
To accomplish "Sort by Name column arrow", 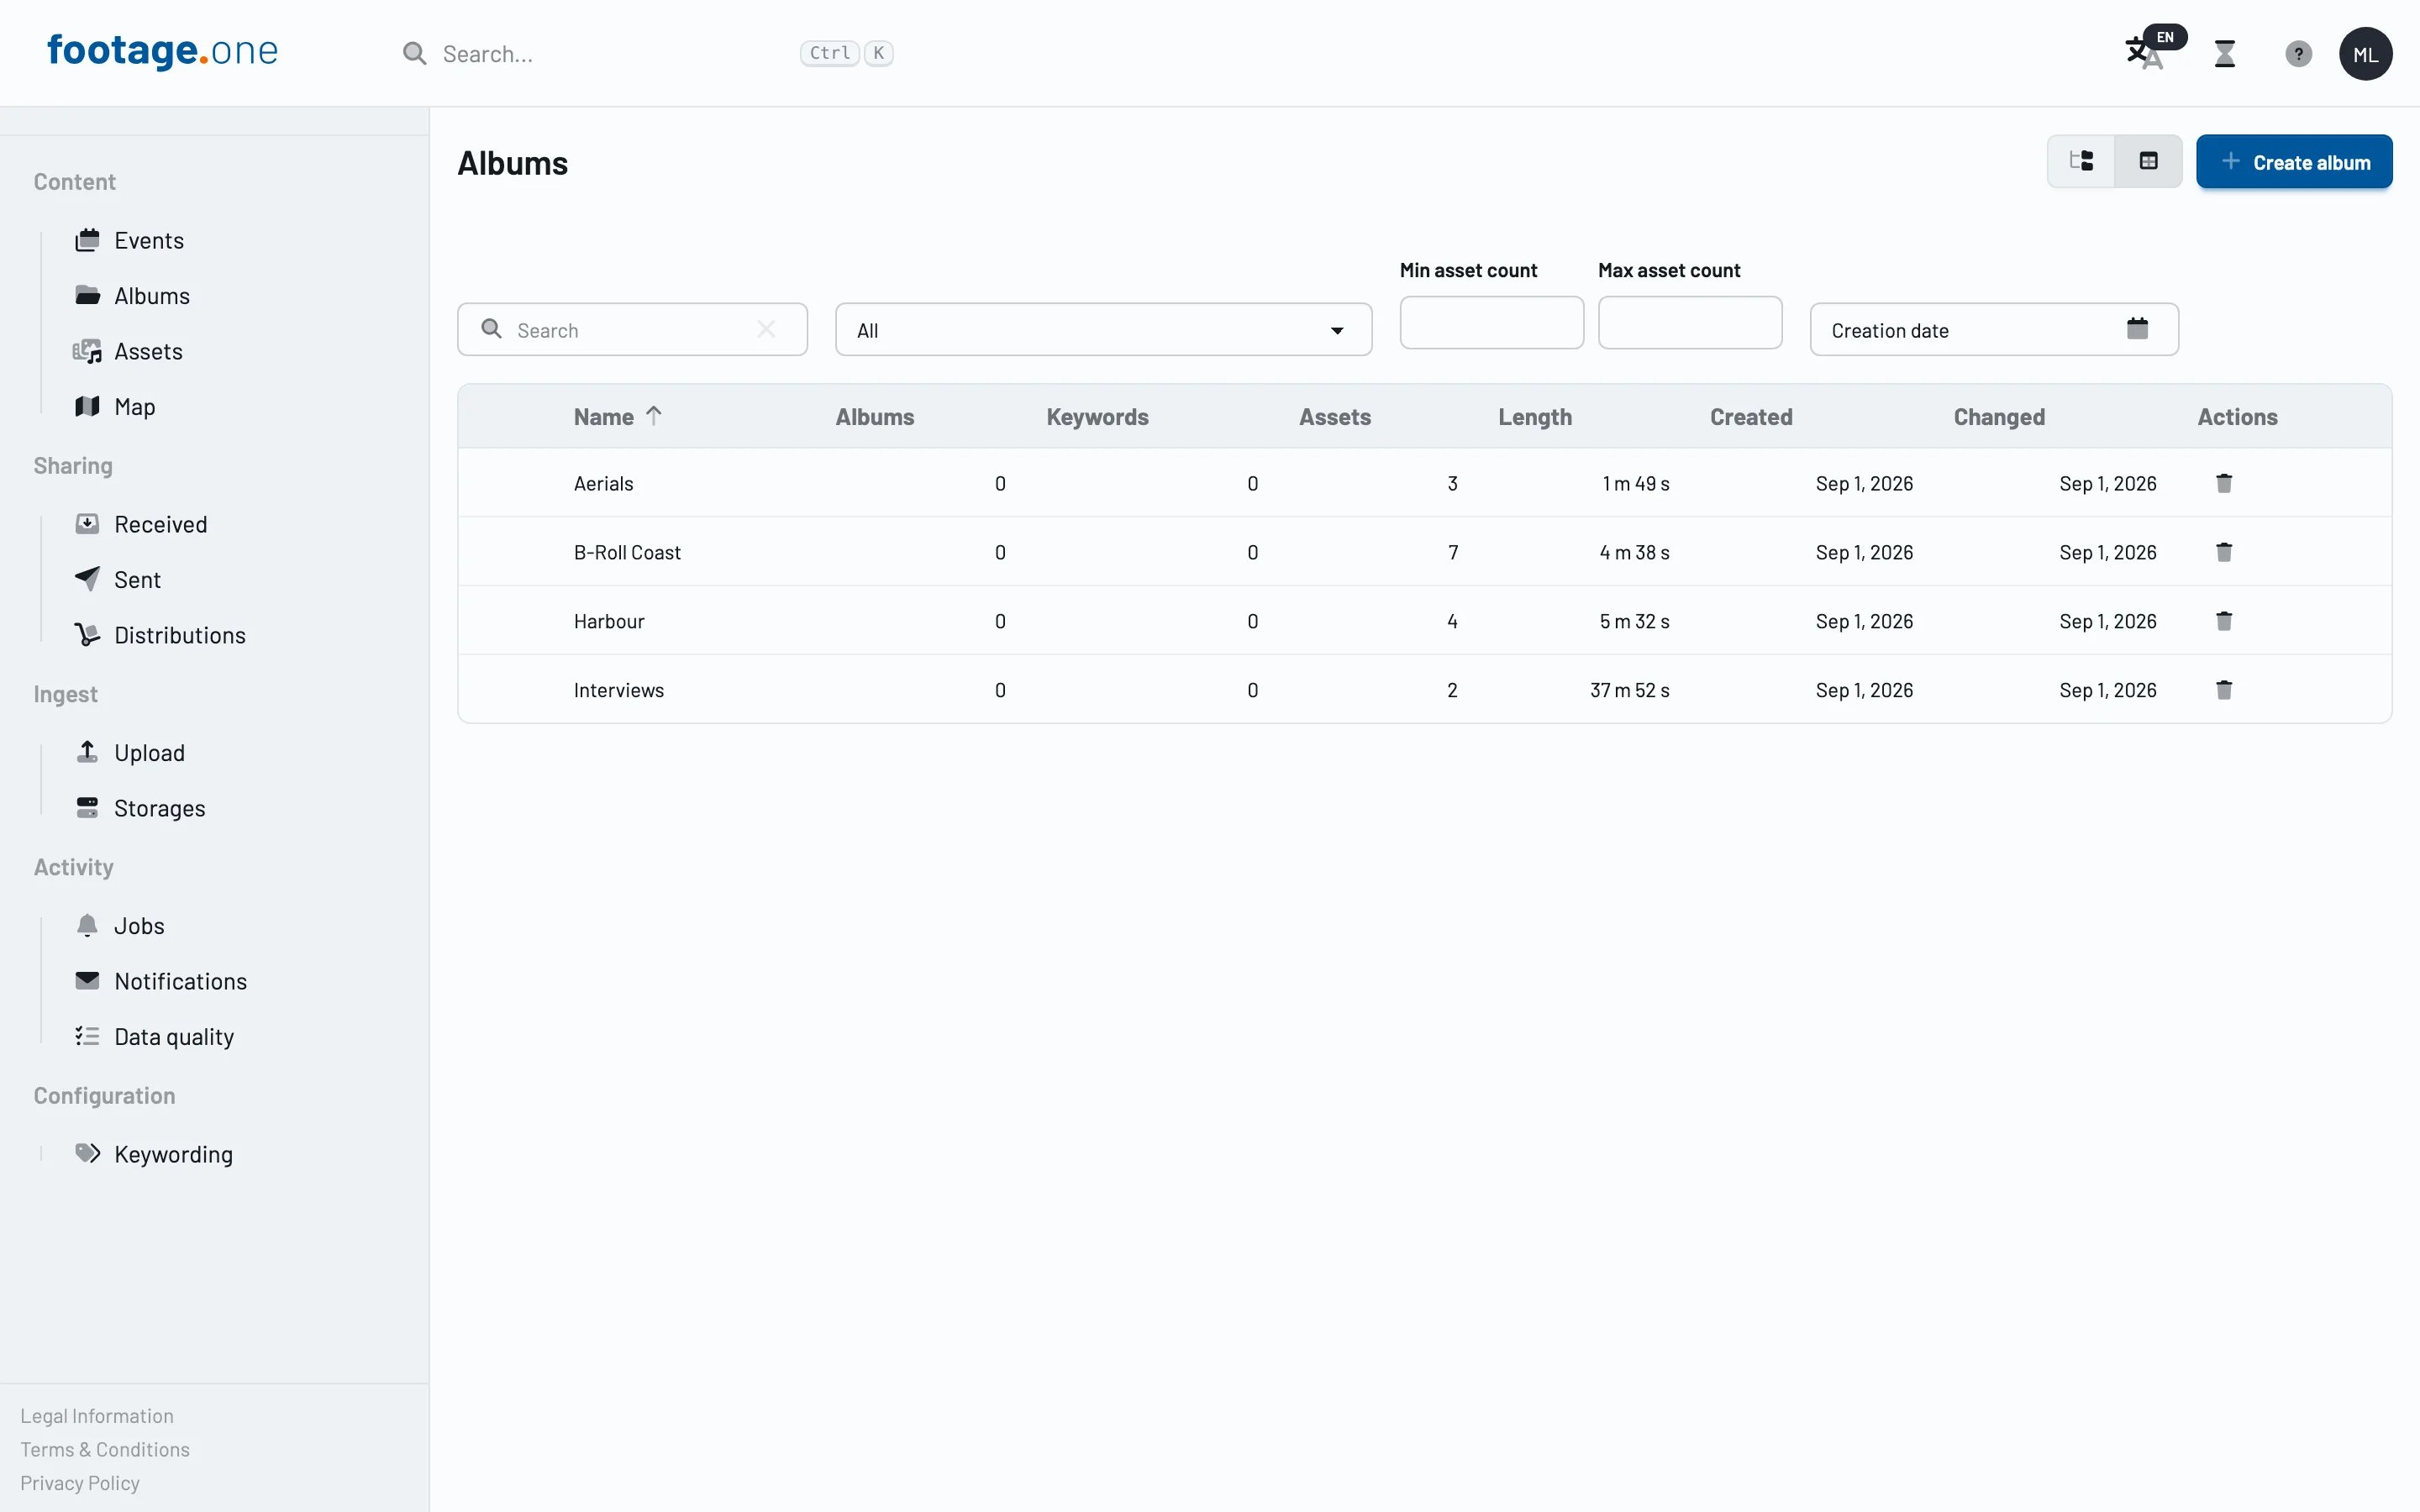I will [x=654, y=416].
